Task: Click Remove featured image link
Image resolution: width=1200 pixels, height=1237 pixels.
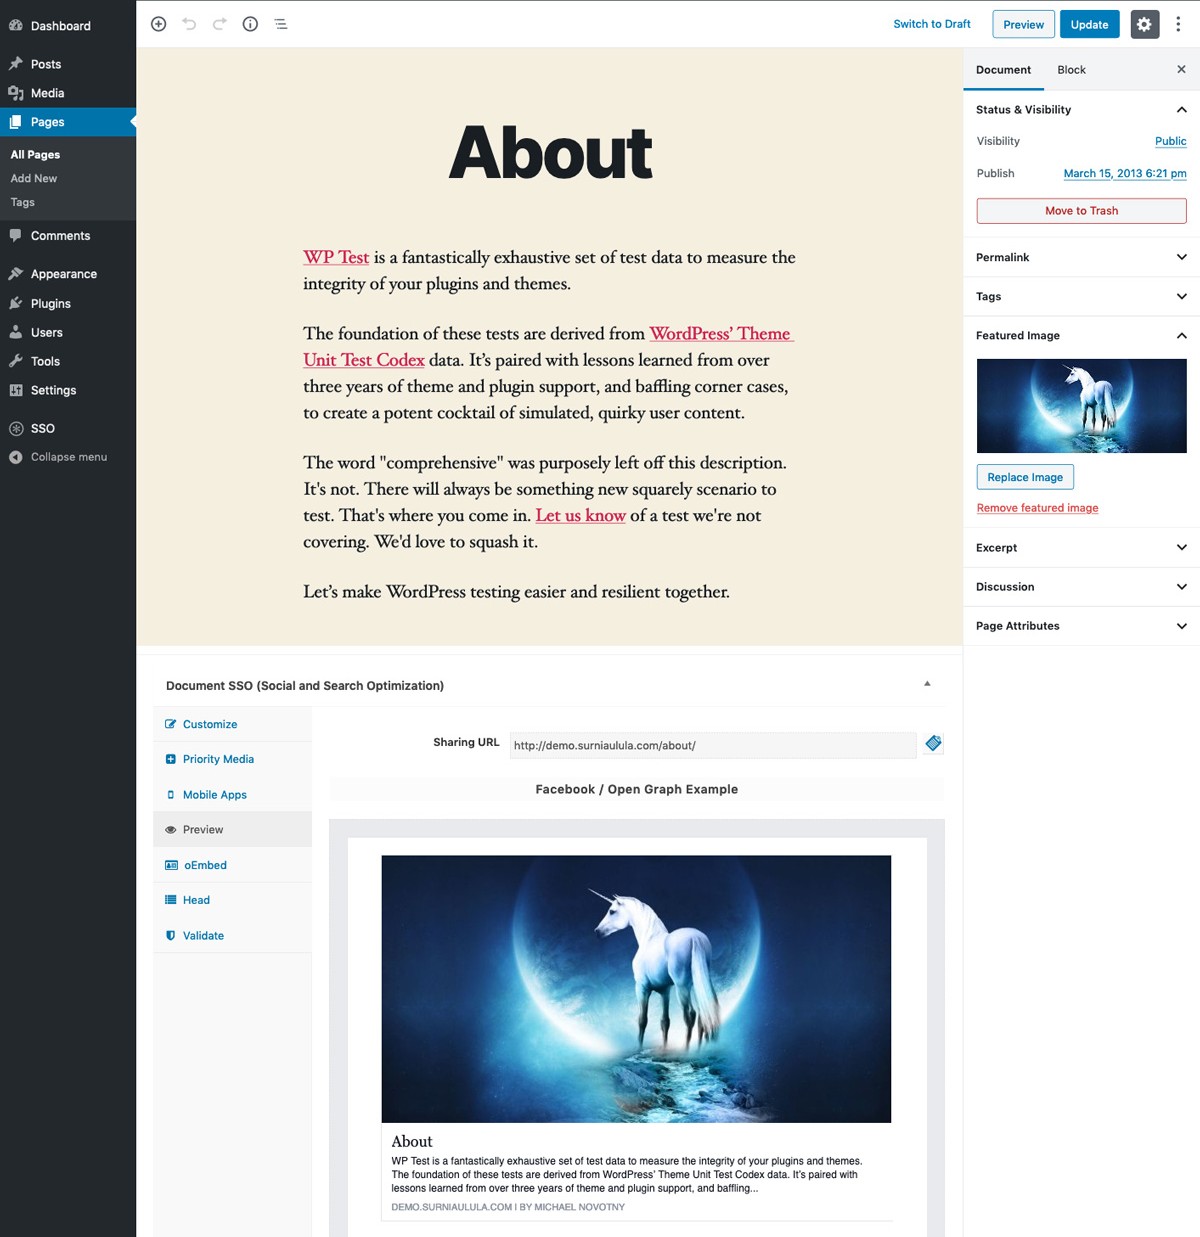Action: click(1037, 508)
